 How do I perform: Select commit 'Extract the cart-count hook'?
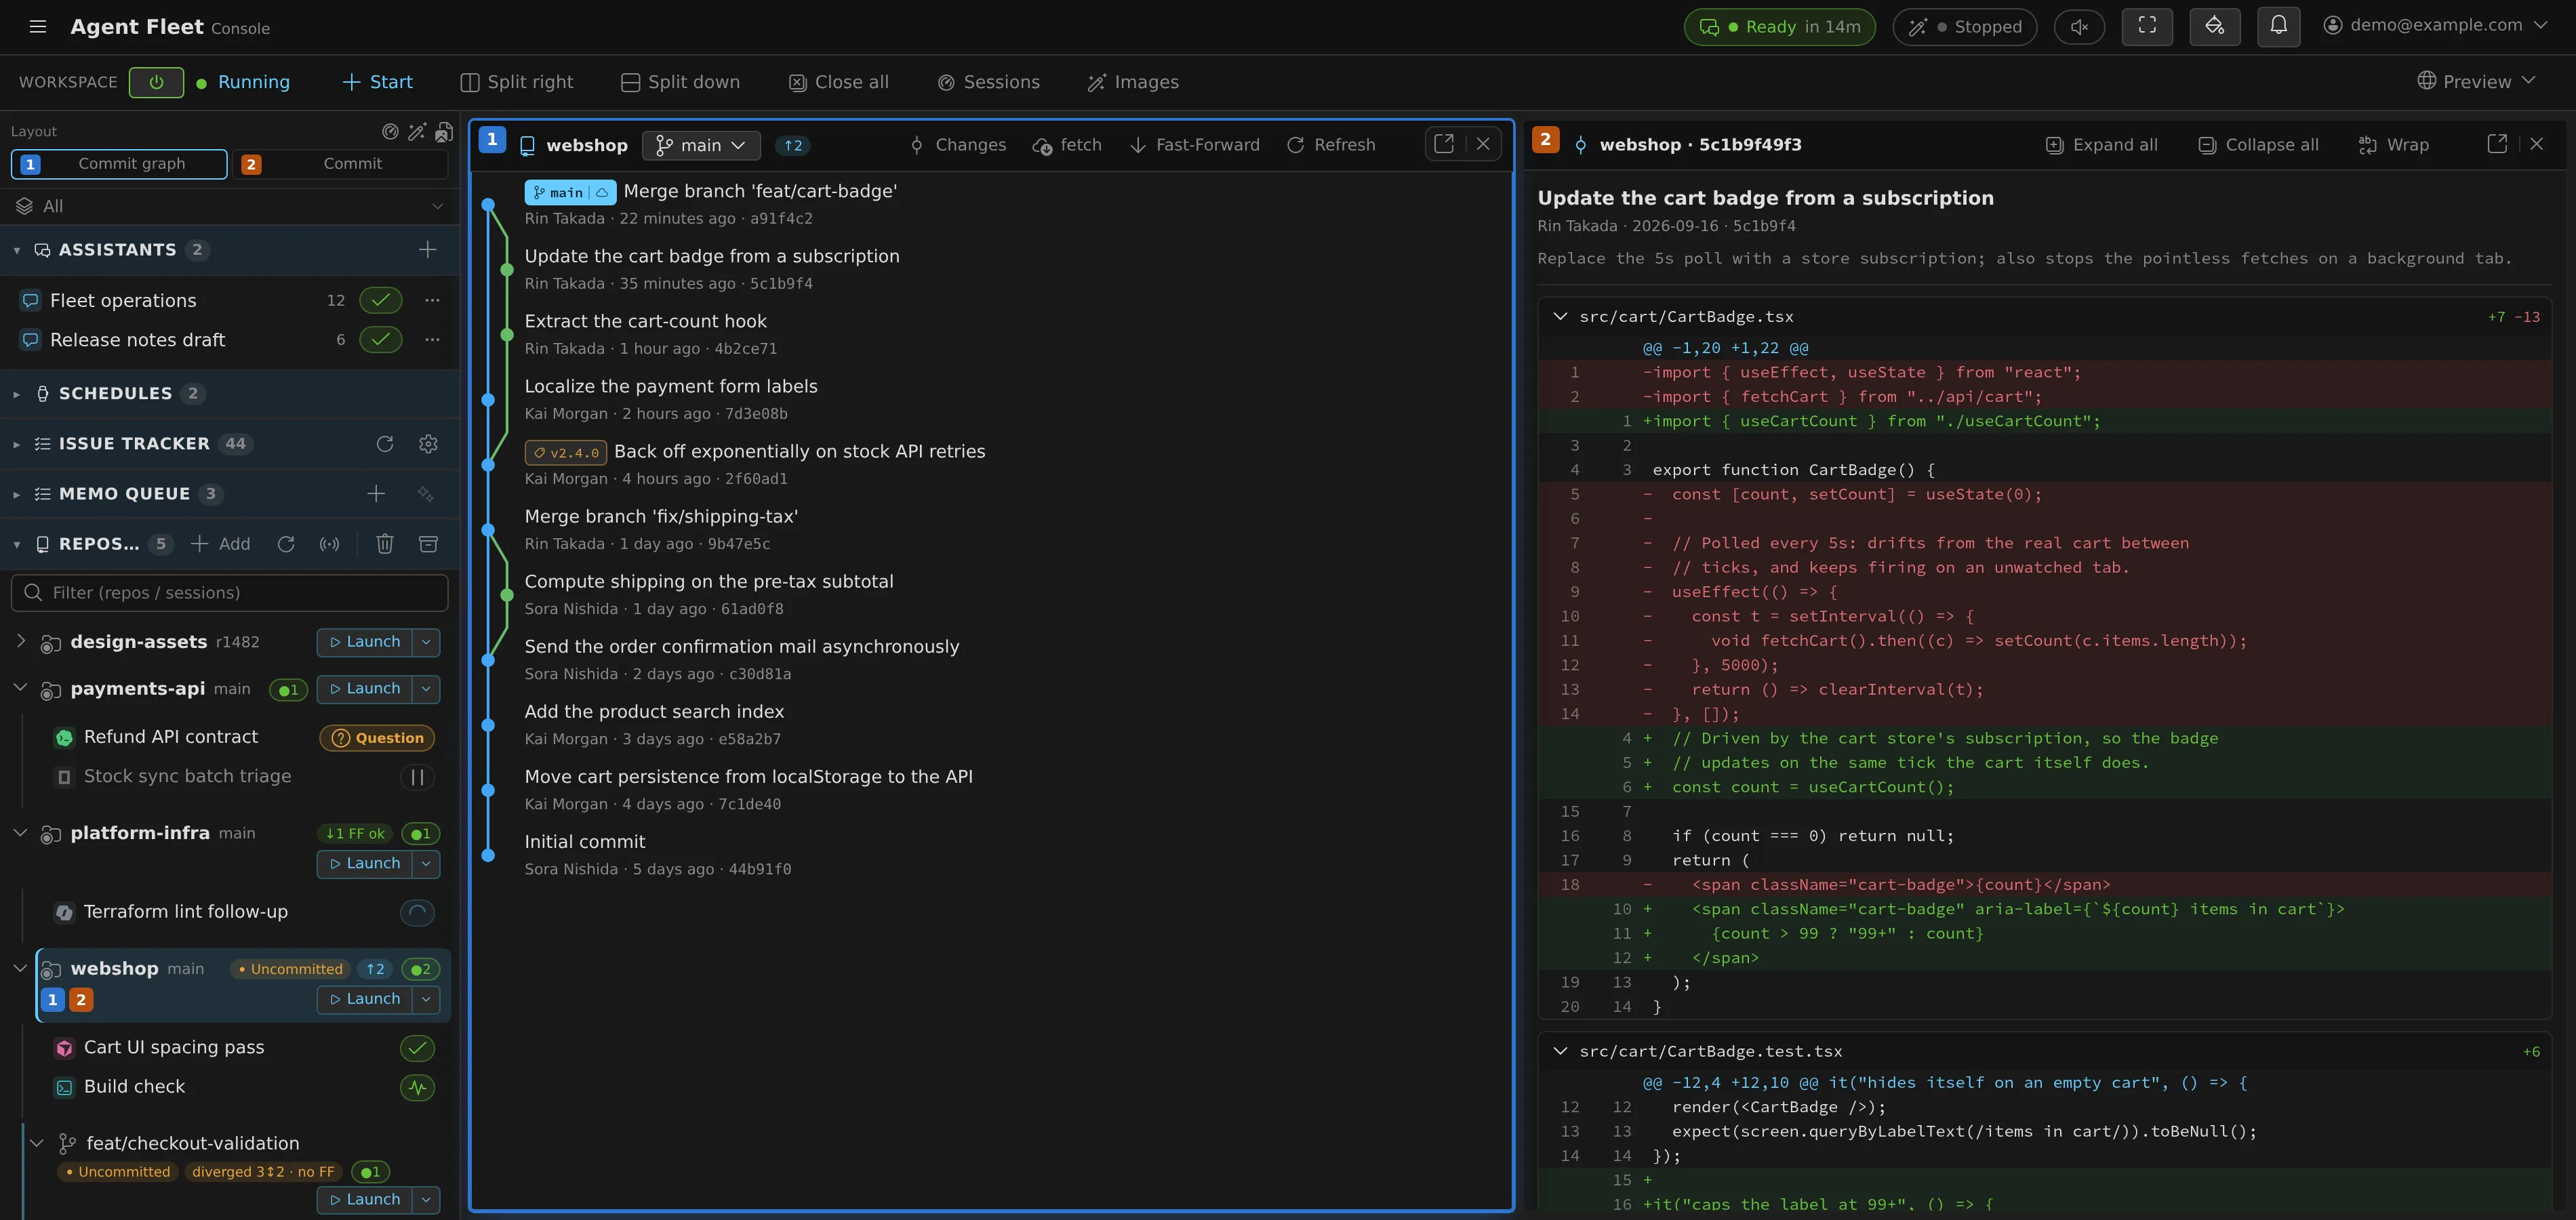[x=645, y=322]
